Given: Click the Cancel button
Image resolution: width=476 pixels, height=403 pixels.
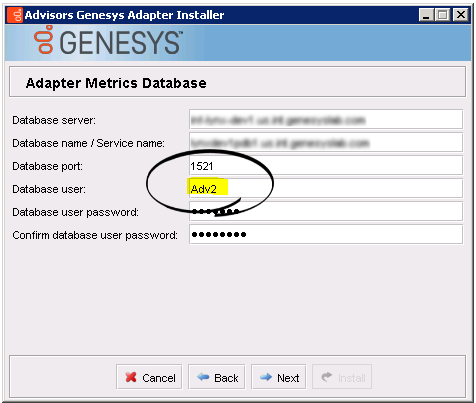Looking at the screenshot, I should [x=149, y=377].
